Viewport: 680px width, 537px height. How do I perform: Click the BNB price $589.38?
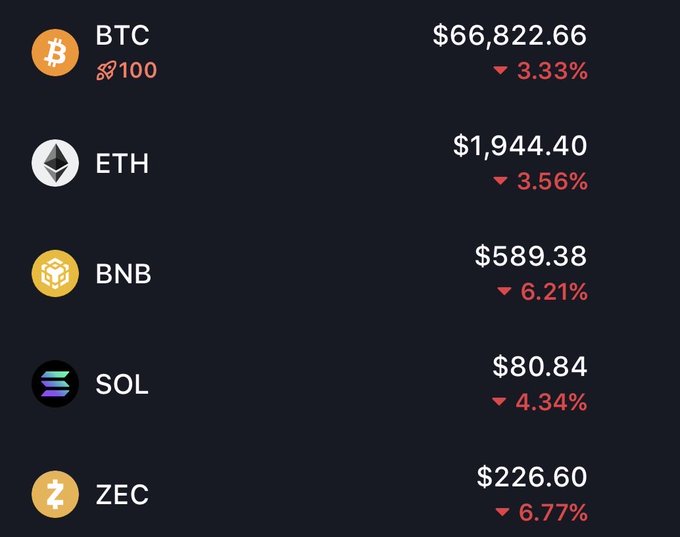[531, 257]
